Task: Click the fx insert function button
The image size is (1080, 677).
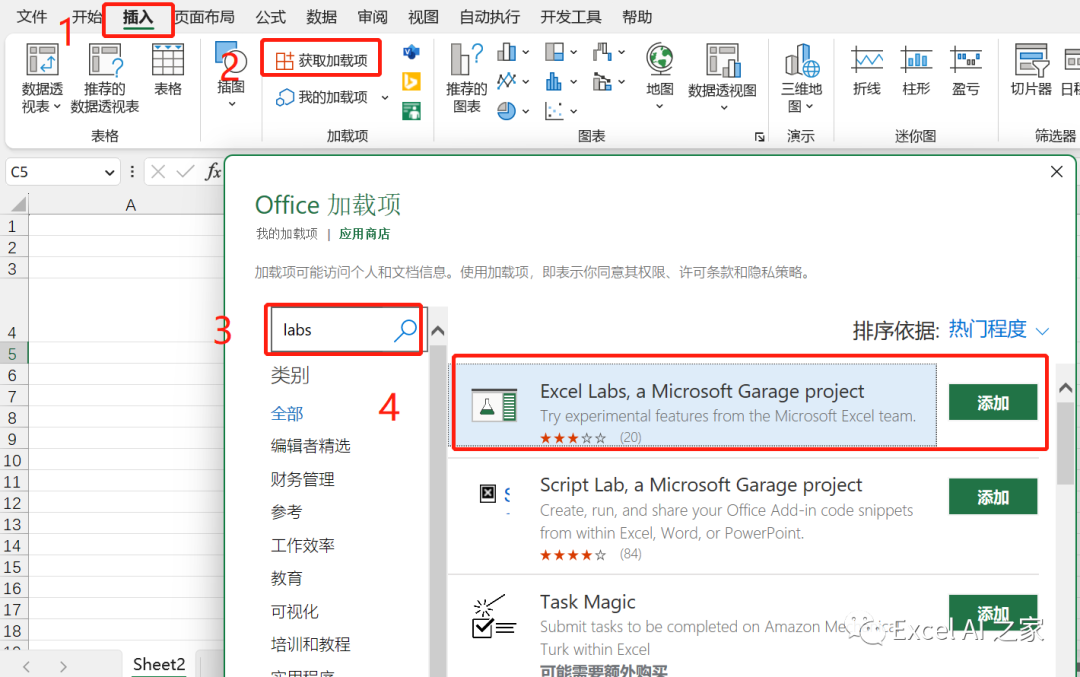Action: point(213,171)
